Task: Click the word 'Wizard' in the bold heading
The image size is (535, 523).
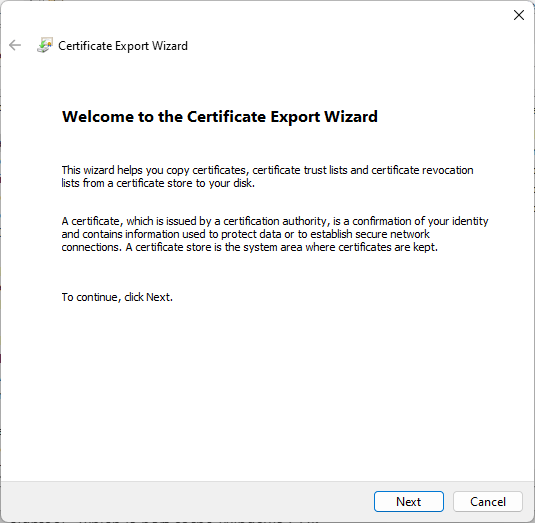Action: (351, 117)
